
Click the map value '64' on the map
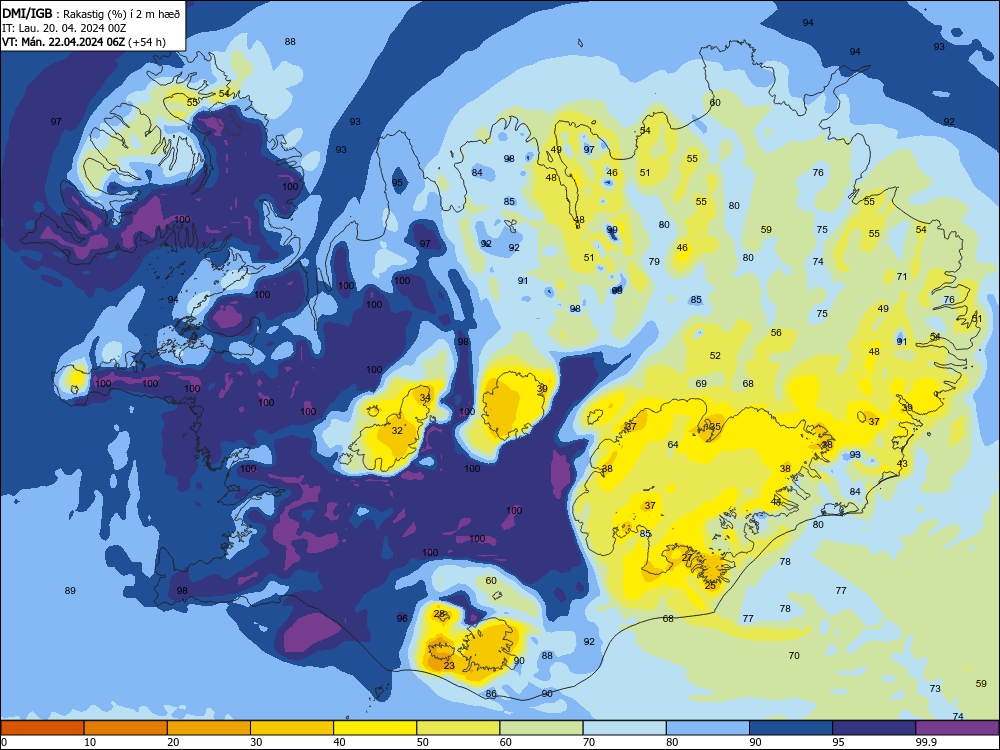coord(673,445)
